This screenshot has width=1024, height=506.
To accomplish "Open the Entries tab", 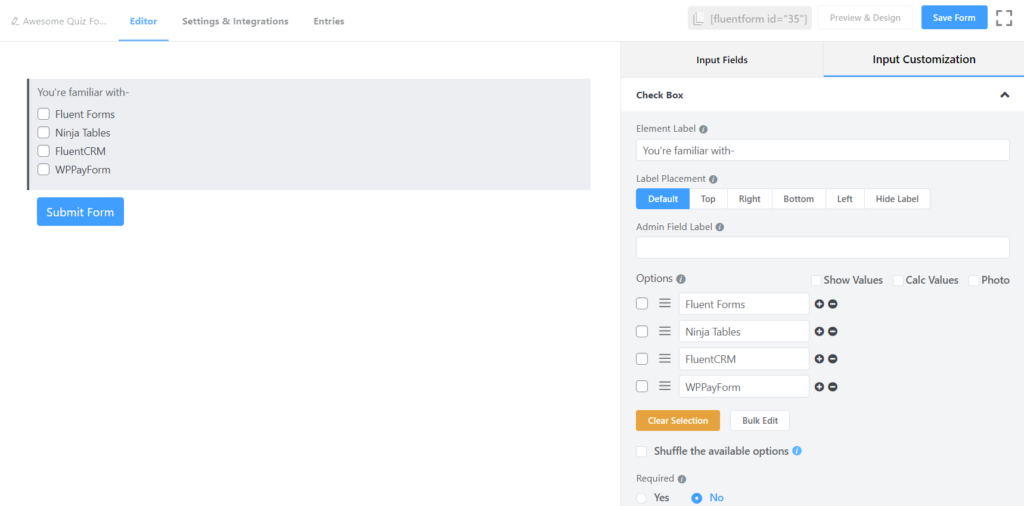I will pyautogui.click(x=328, y=21).
